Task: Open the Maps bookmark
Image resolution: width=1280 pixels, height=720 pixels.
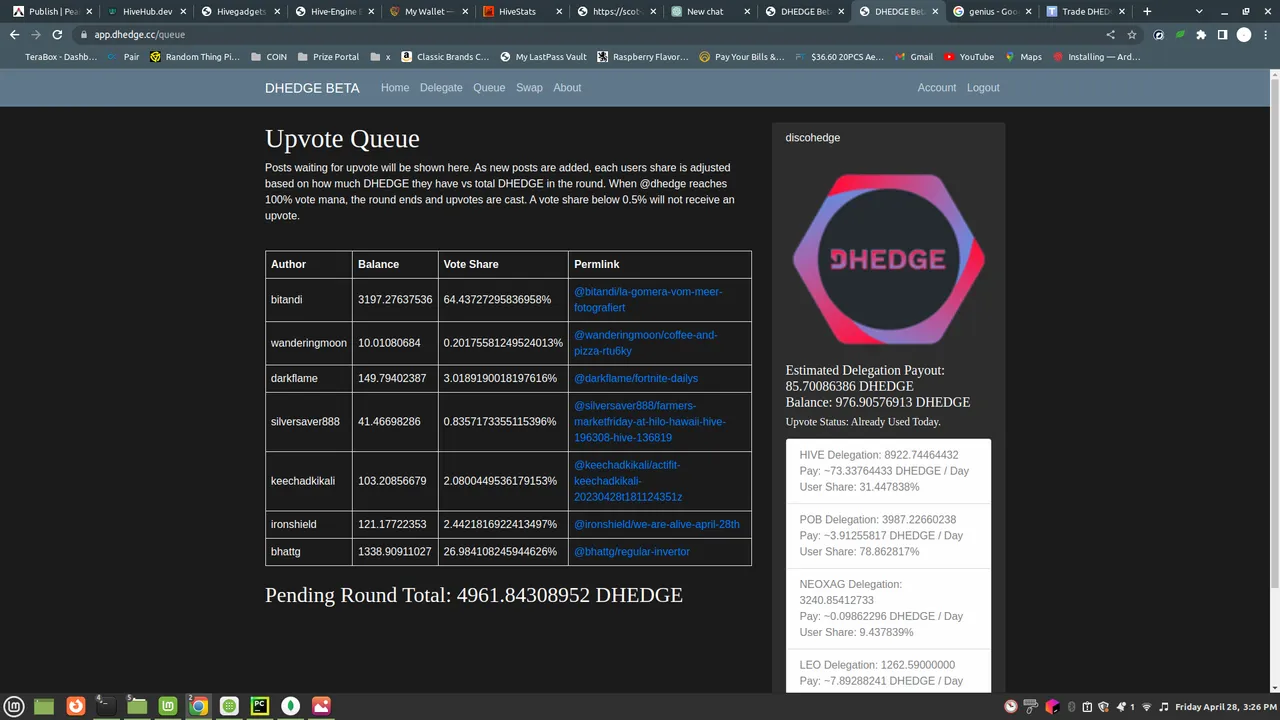Action: click(x=1023, y=57)
